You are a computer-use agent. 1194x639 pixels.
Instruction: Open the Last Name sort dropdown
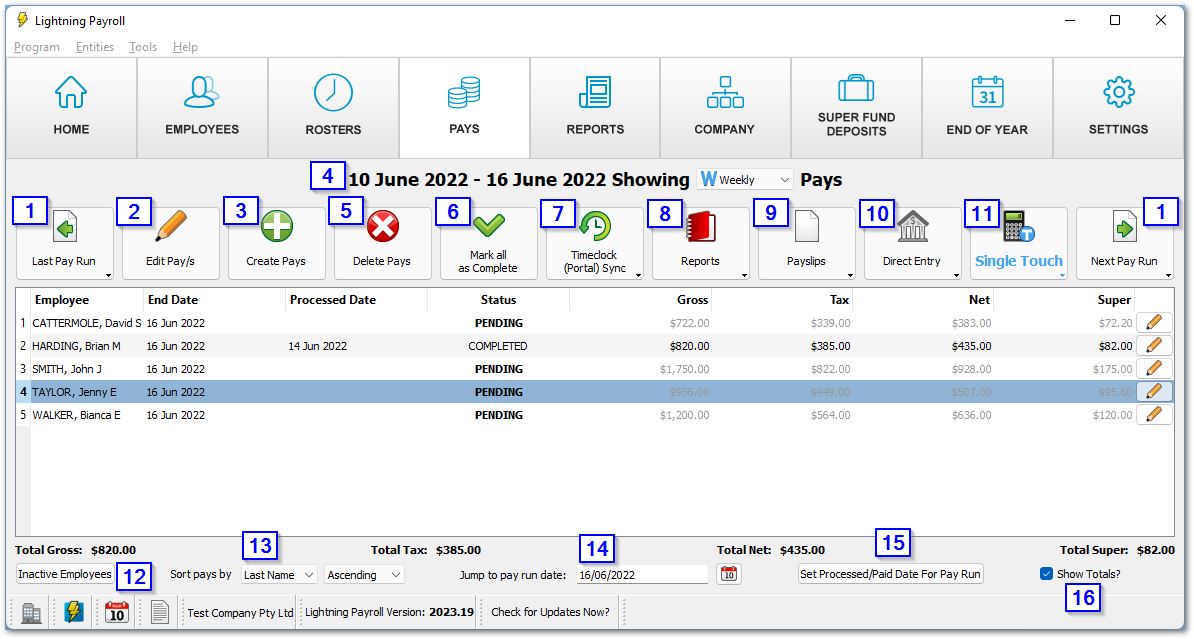click(x=279, y=575)
